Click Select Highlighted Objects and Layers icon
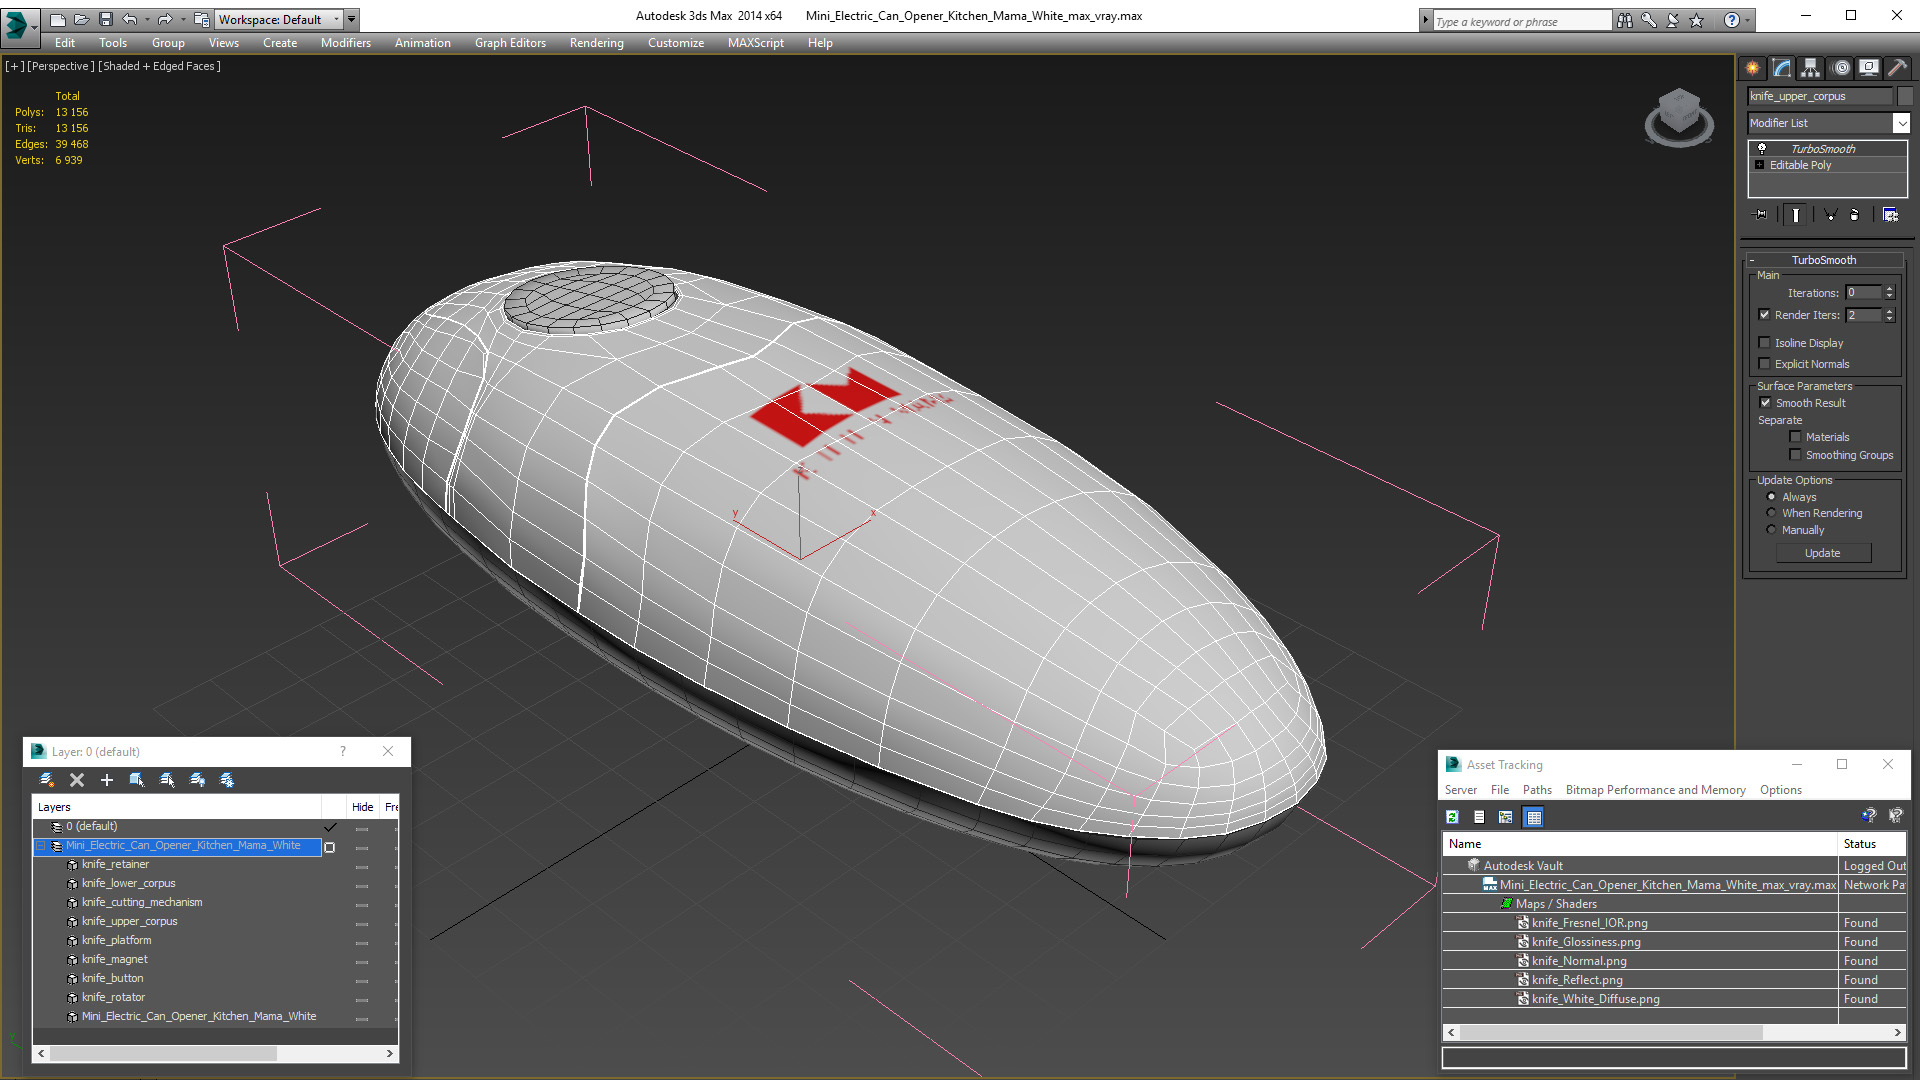Screen dimensions: 1920x1080 click(137, 780)
